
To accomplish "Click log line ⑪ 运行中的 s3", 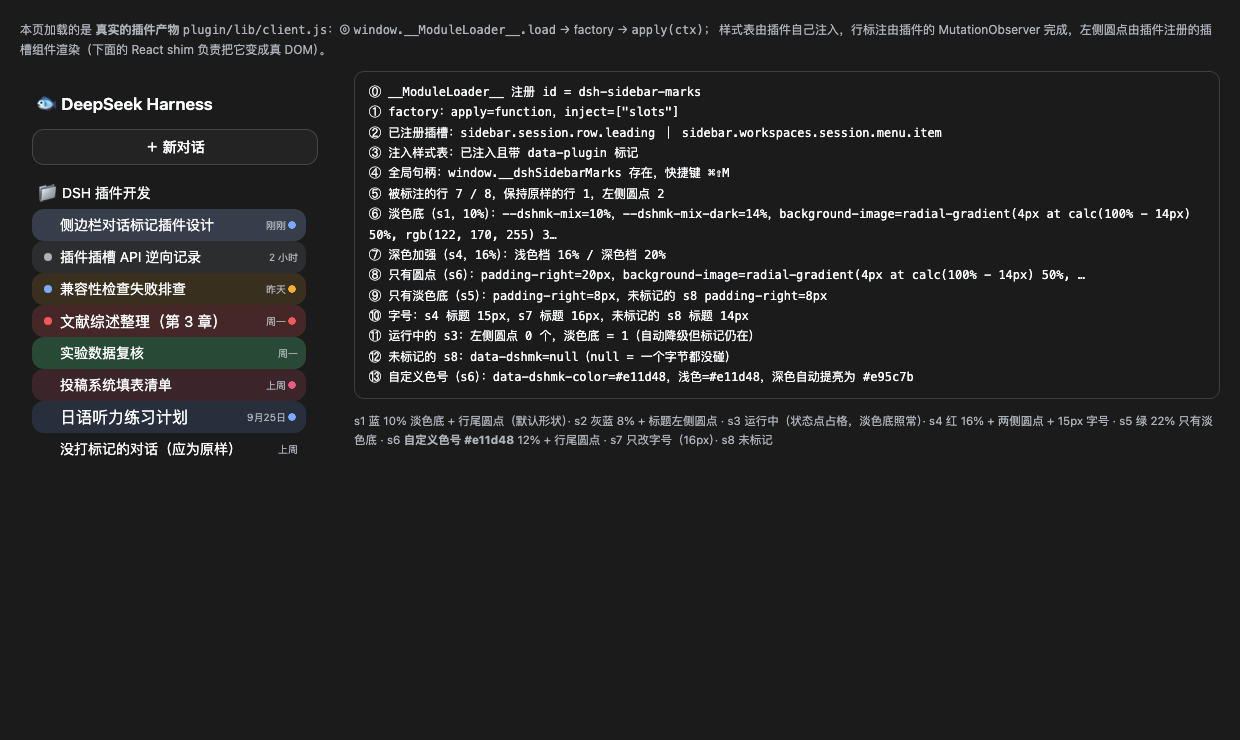I will click(x=562, y=336).
